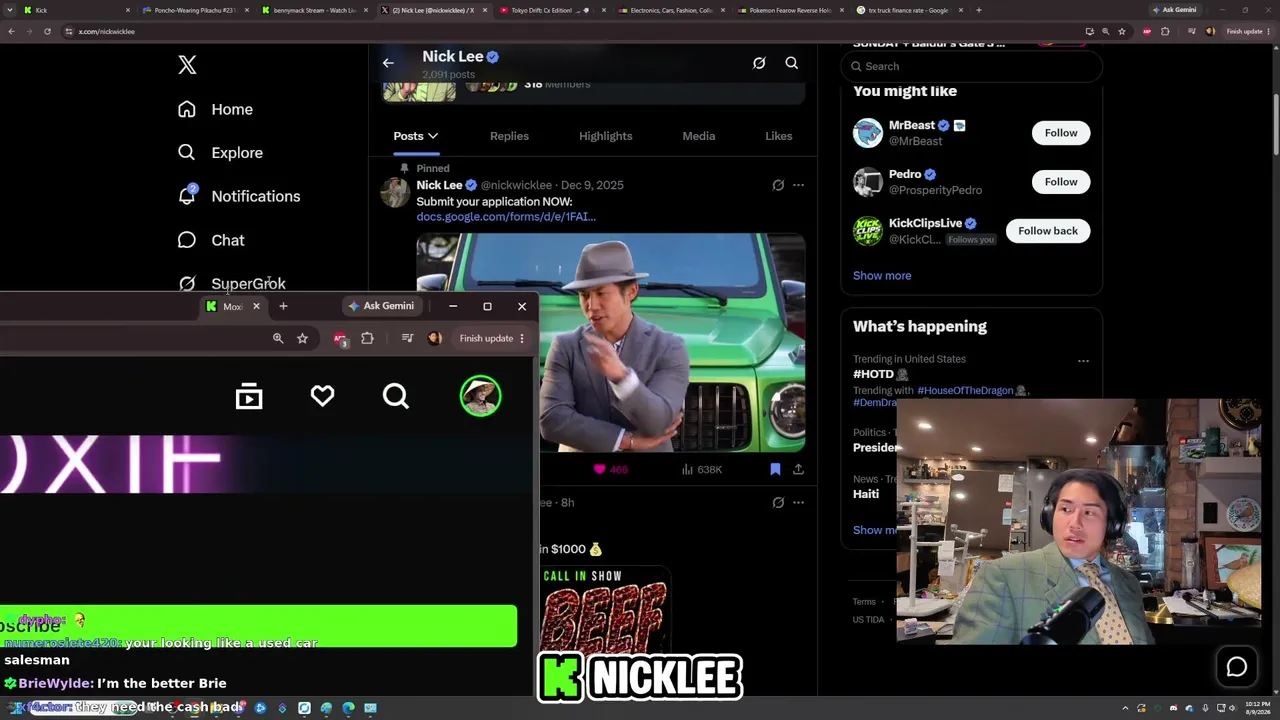Open SuperGrok in the X sidebar
This screenshot has width=1280, height=720.
231,283
